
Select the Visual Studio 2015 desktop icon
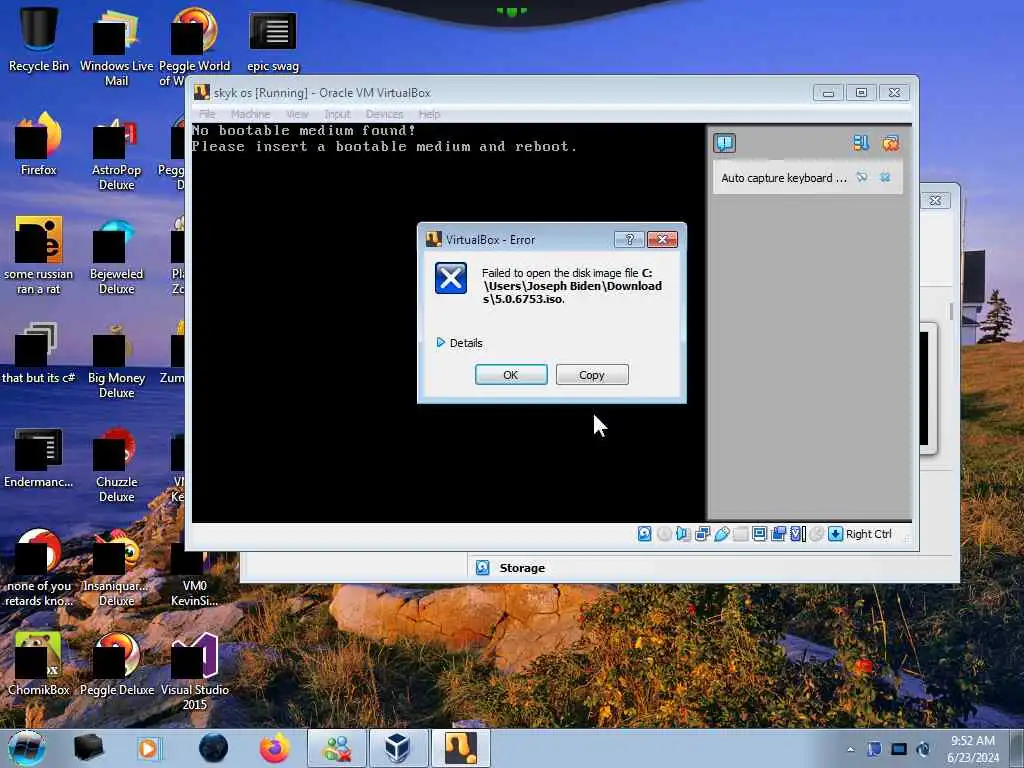click(195, 671)
